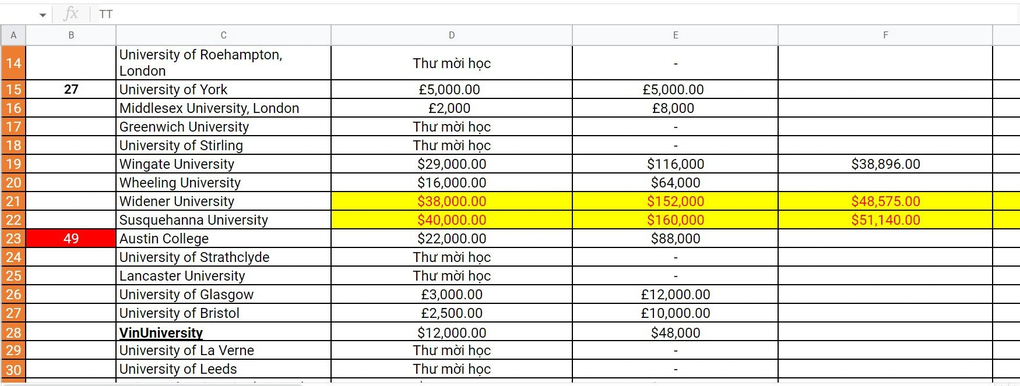Click the University of York cell
Screen dimensions: 1020x386
click(x=223, y=89)
